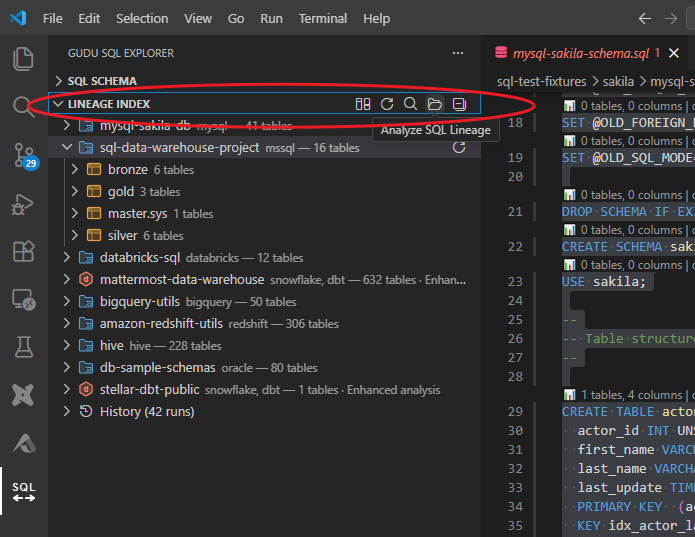Screen dimensions: 695x537
Task: Open the Run and Debug view
Action: 23,204
